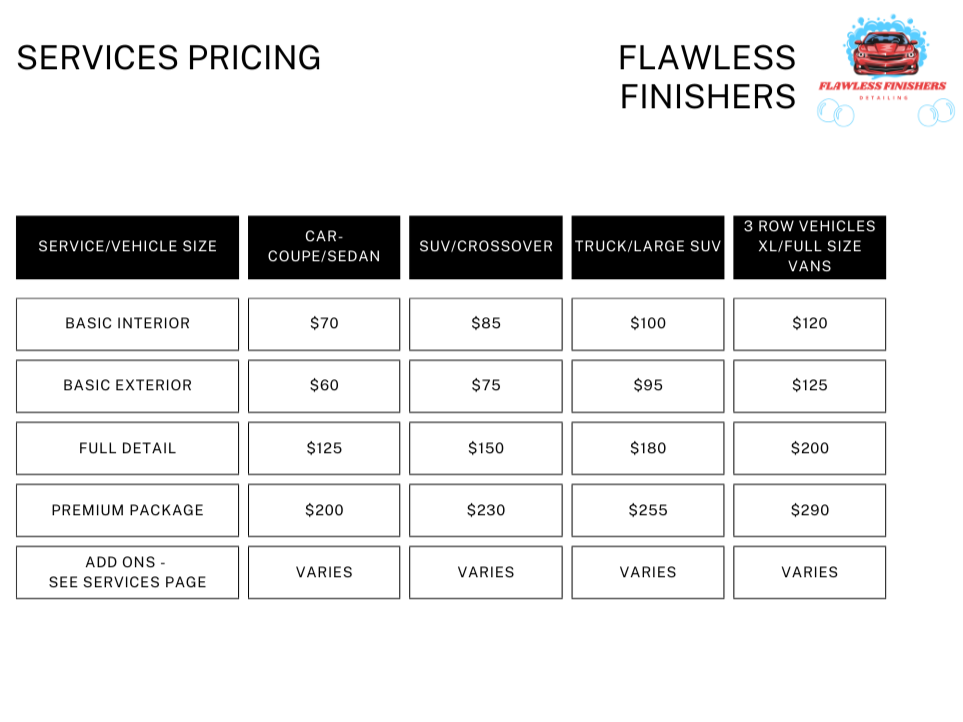The image size is (963, 722).
Task: Select the Premium Package service cell
Action: 128,510
